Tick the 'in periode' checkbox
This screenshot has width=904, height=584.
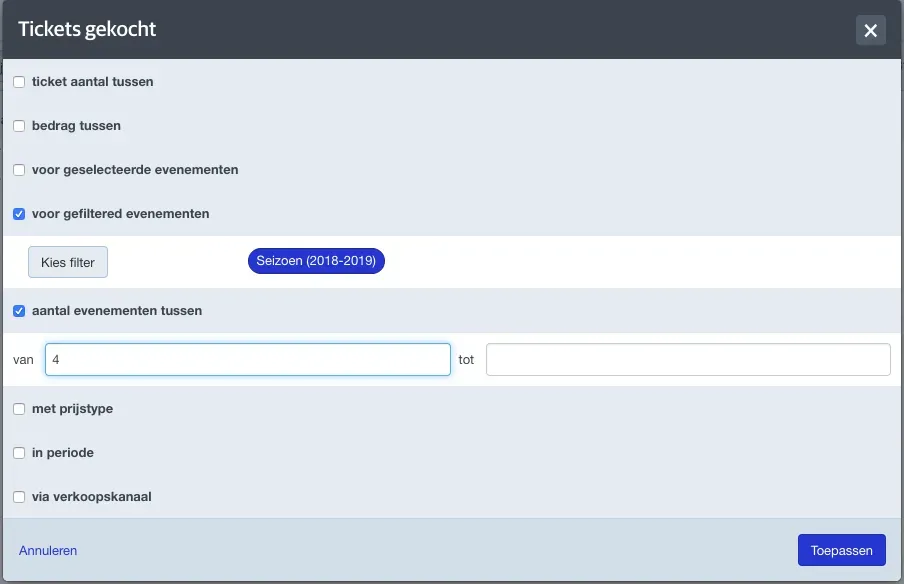click(19, 453)
